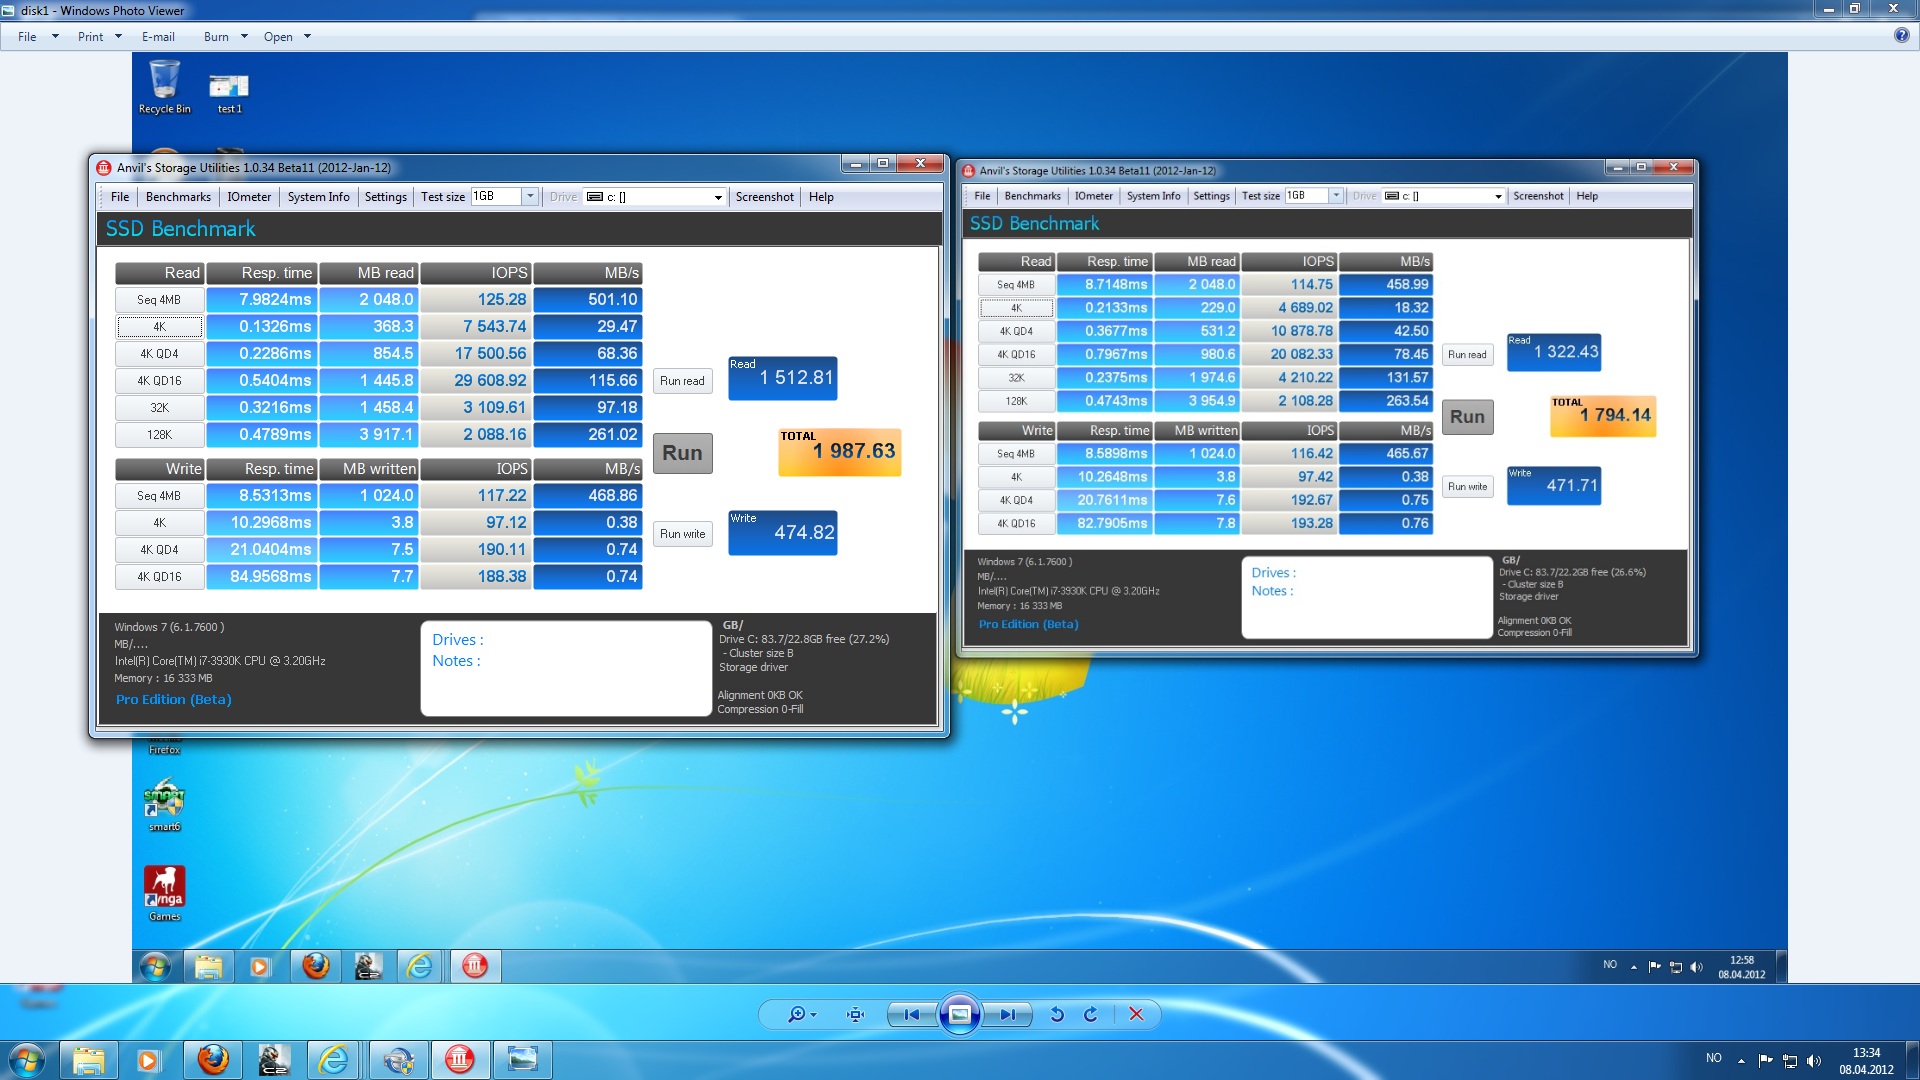Expand the File dropdown arrow

click(55, 37)
